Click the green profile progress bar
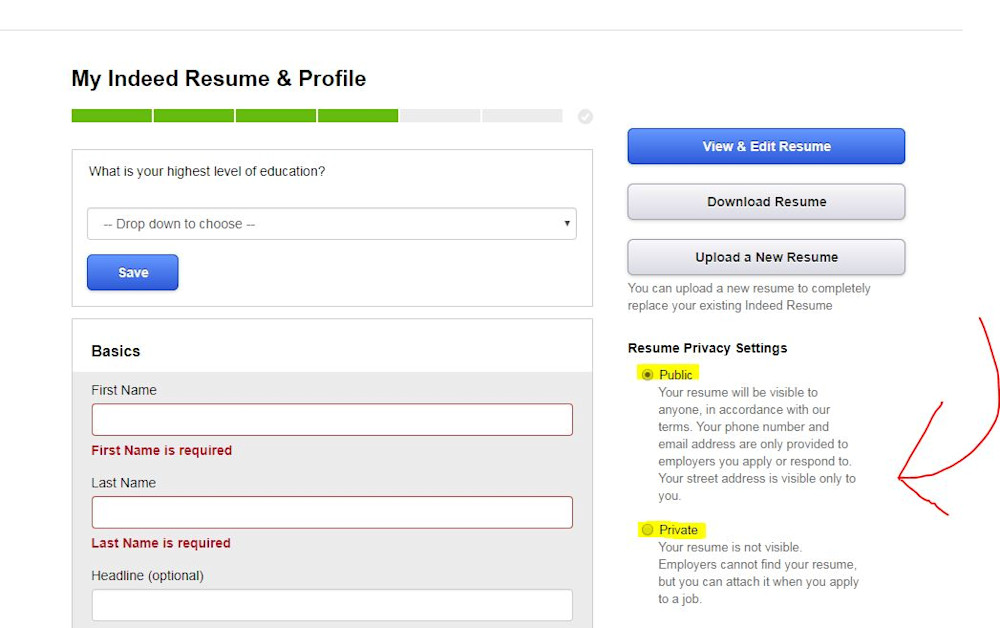The width and height of the screenshot is (1000, 628). 235,115
